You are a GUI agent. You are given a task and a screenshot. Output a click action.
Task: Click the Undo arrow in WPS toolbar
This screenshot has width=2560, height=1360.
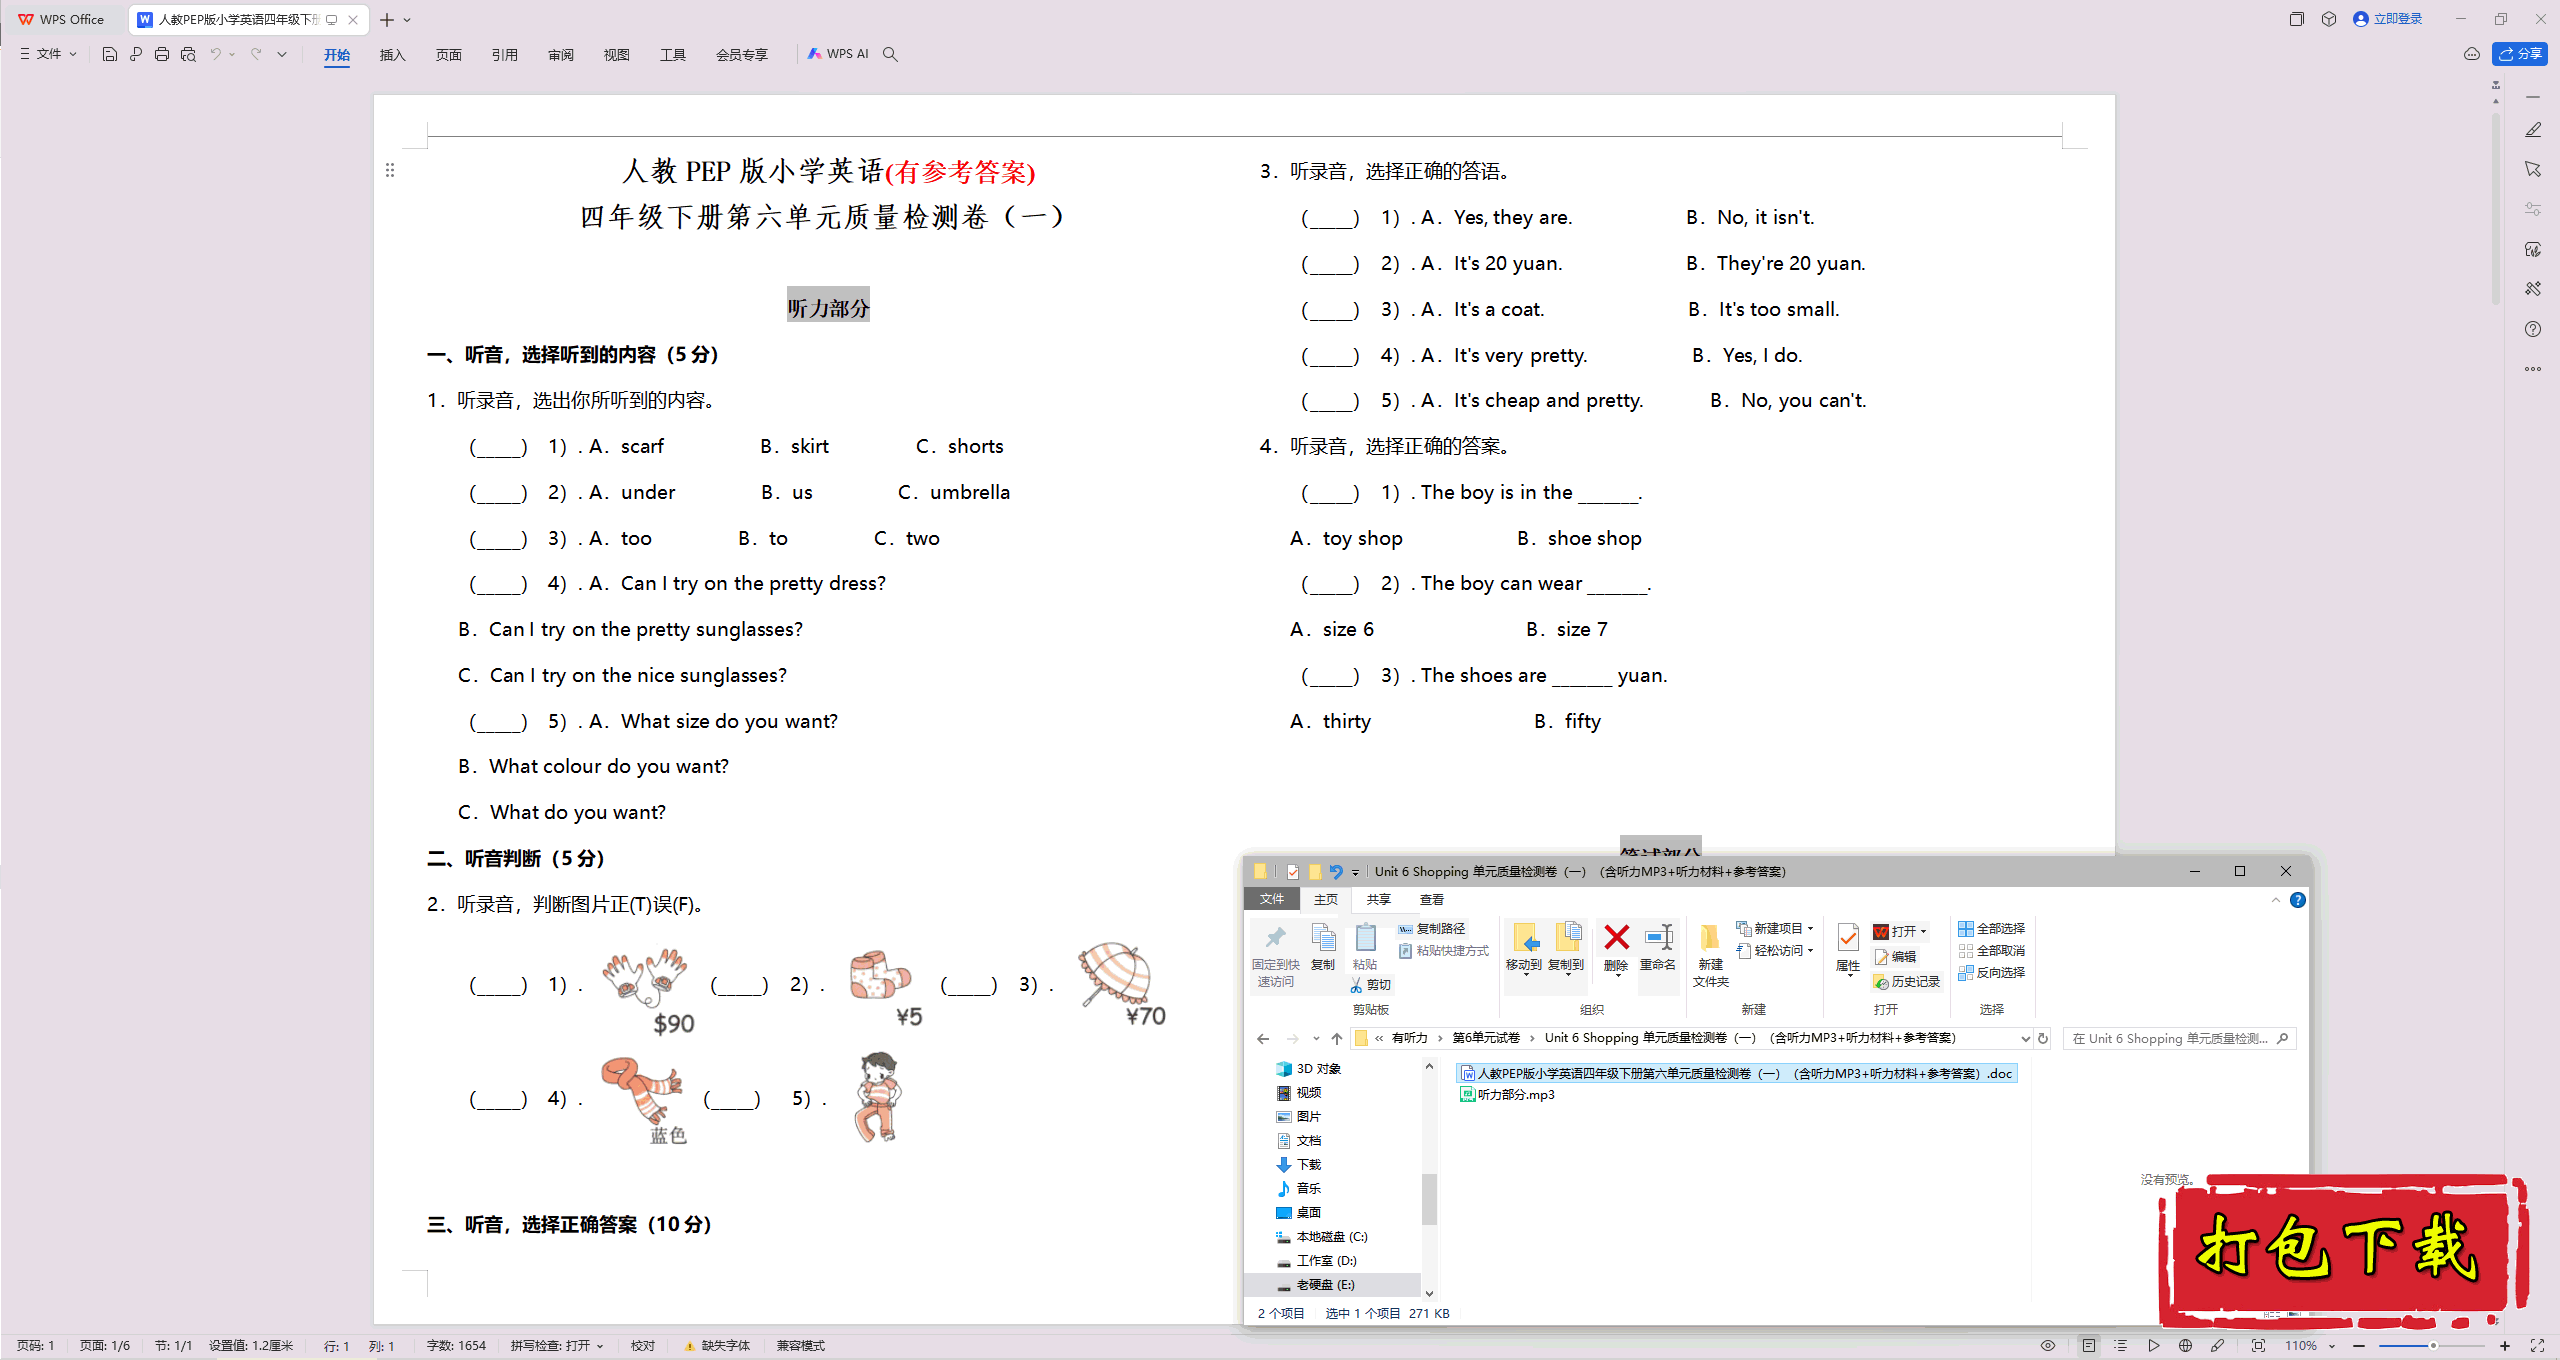coord(215,54)
